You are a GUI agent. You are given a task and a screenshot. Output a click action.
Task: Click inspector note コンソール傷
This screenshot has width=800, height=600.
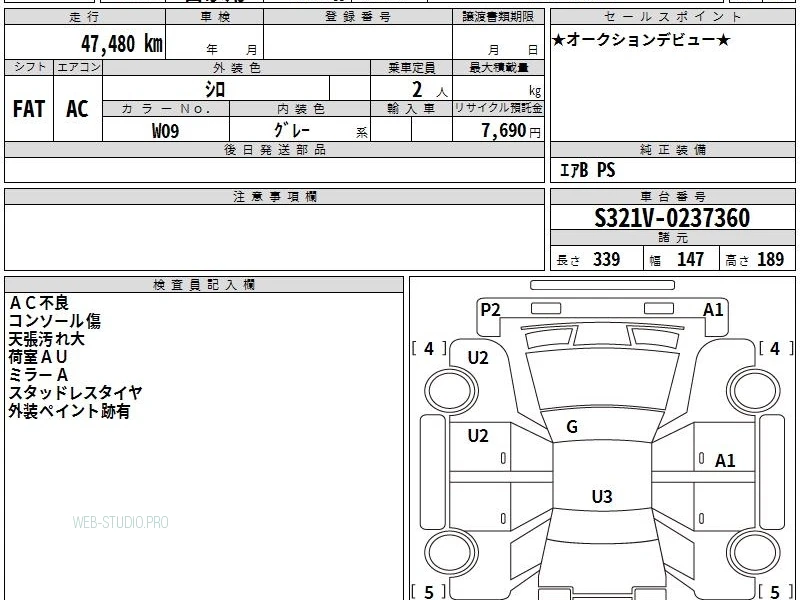point(55,321)
